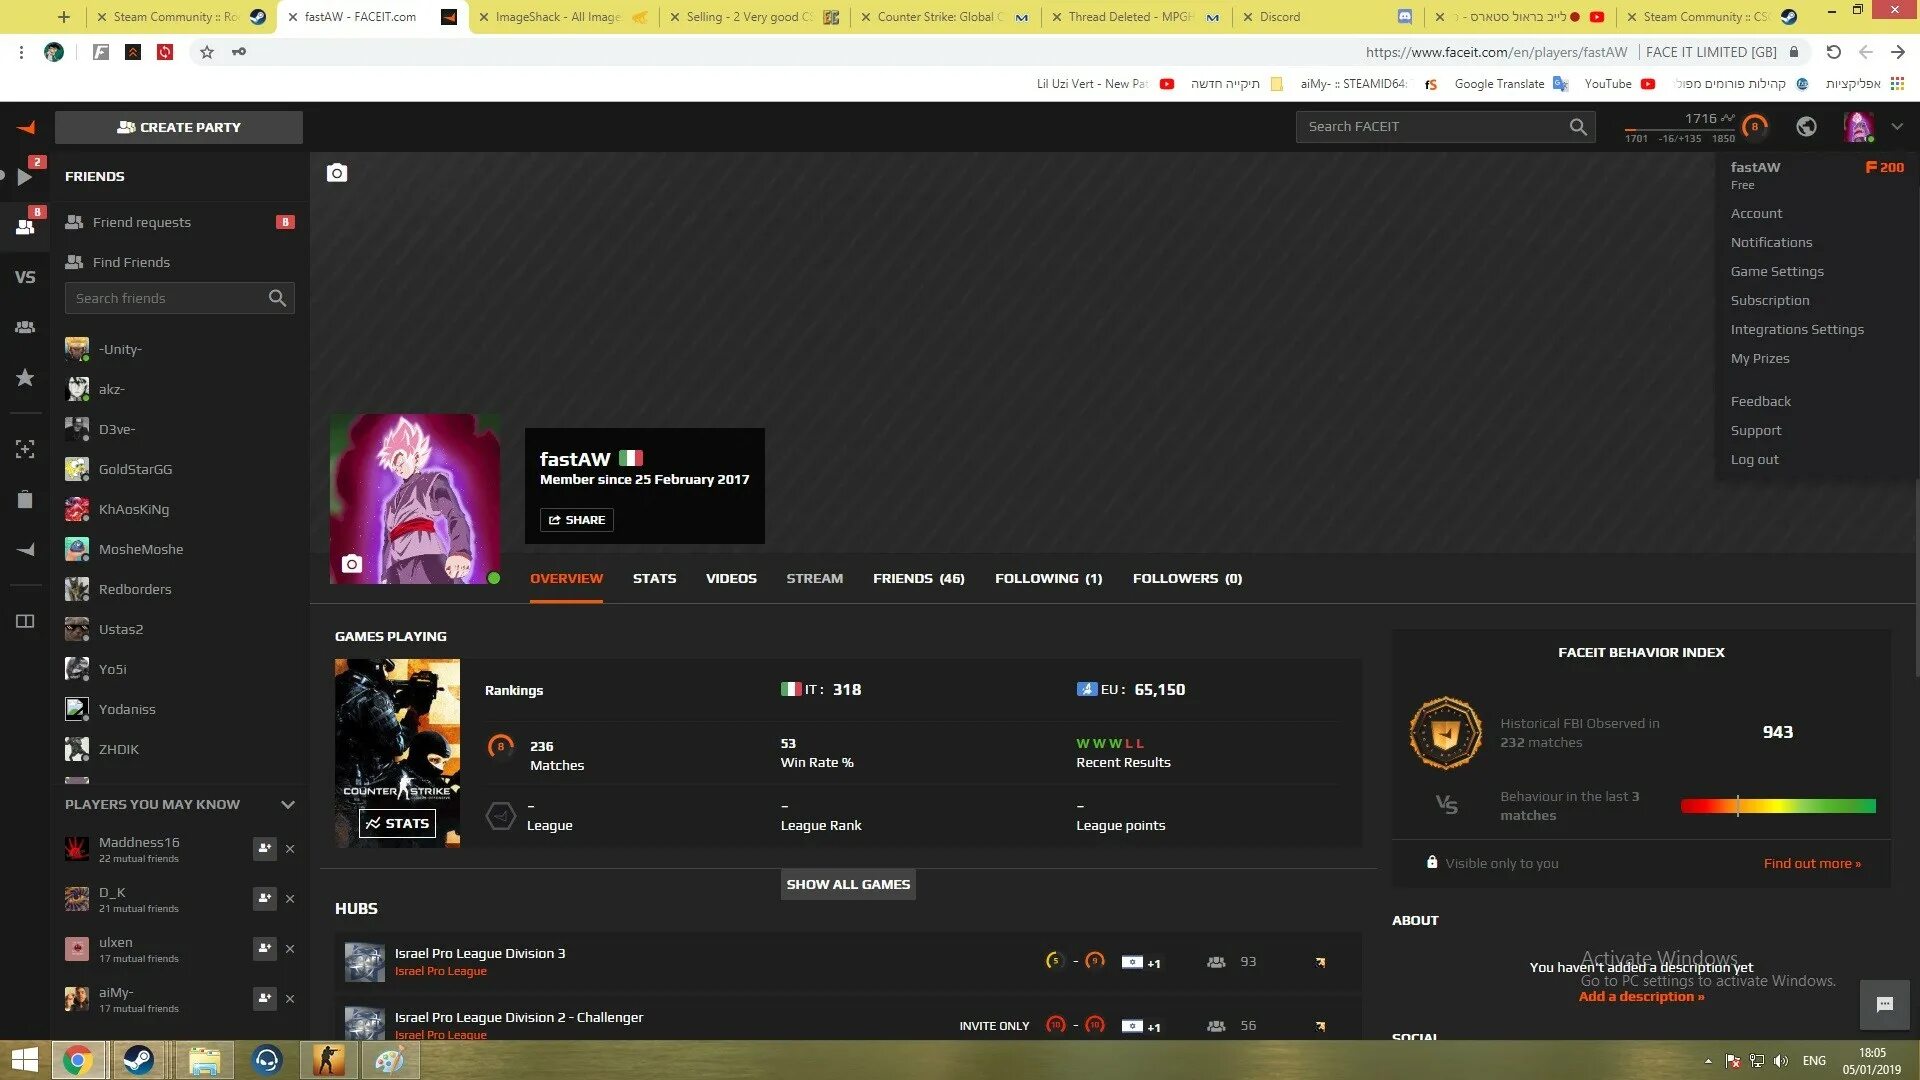This screenshot has height=1080, width=1920.
Task: Click the avatar photo camera icon
Action: coord(351,564)
